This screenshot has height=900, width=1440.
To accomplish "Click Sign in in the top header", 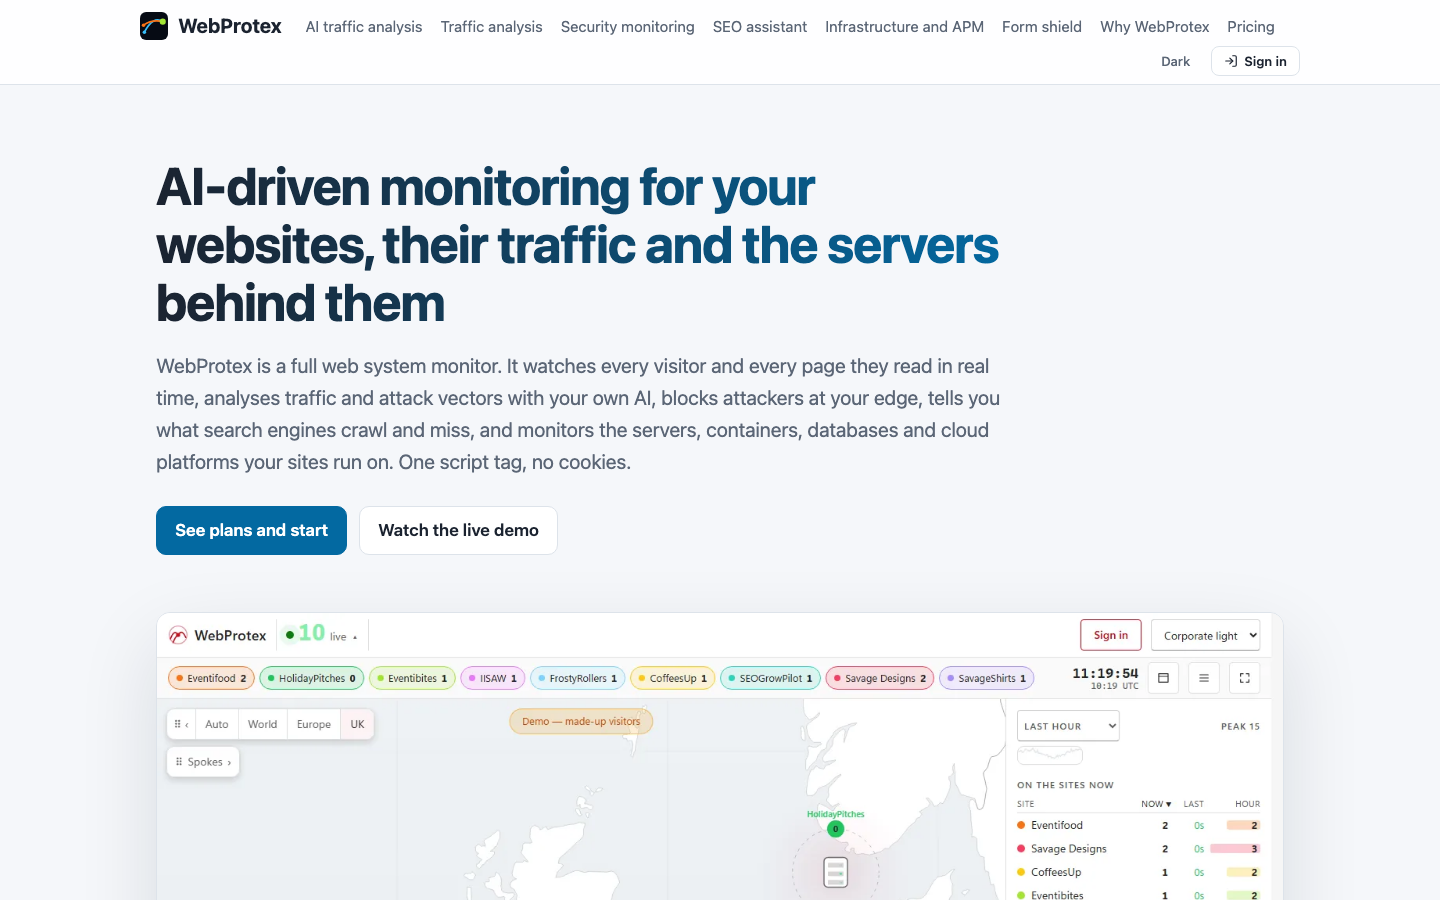I will pyautogui.click(x=1255, y=61).
